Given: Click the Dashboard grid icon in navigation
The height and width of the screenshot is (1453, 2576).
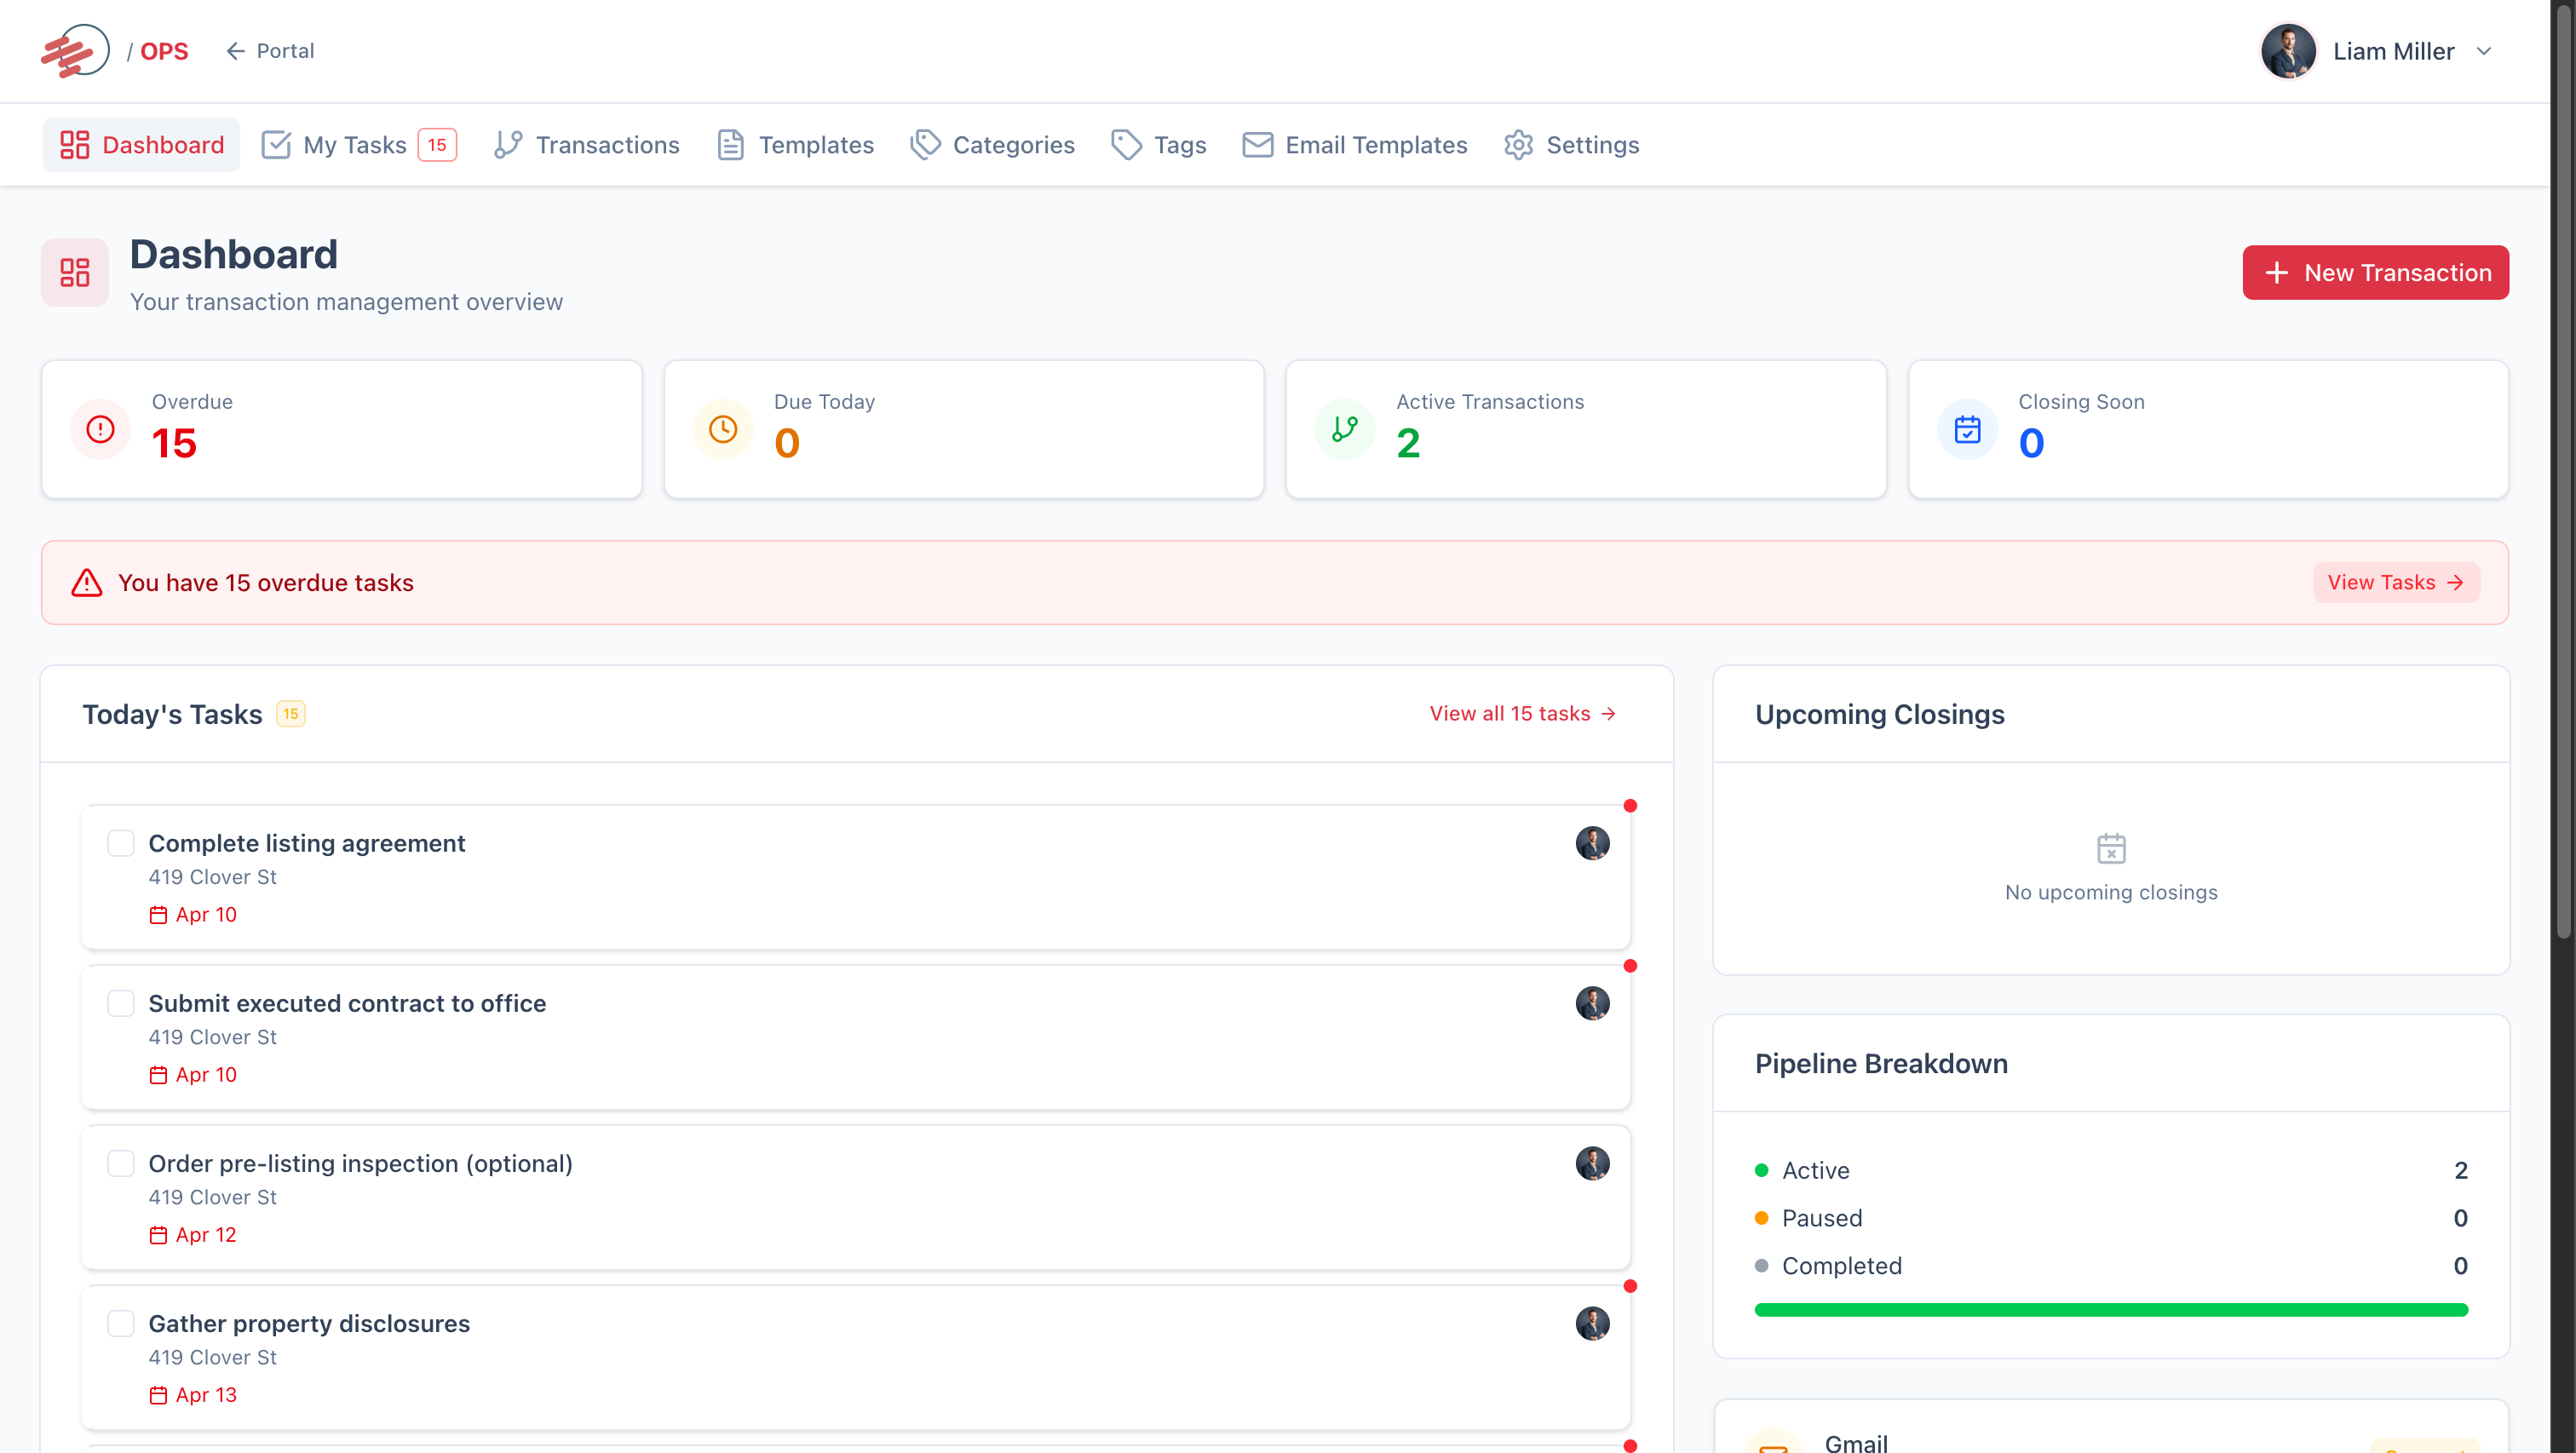Looking at the screenshot, I should (75, 145).
